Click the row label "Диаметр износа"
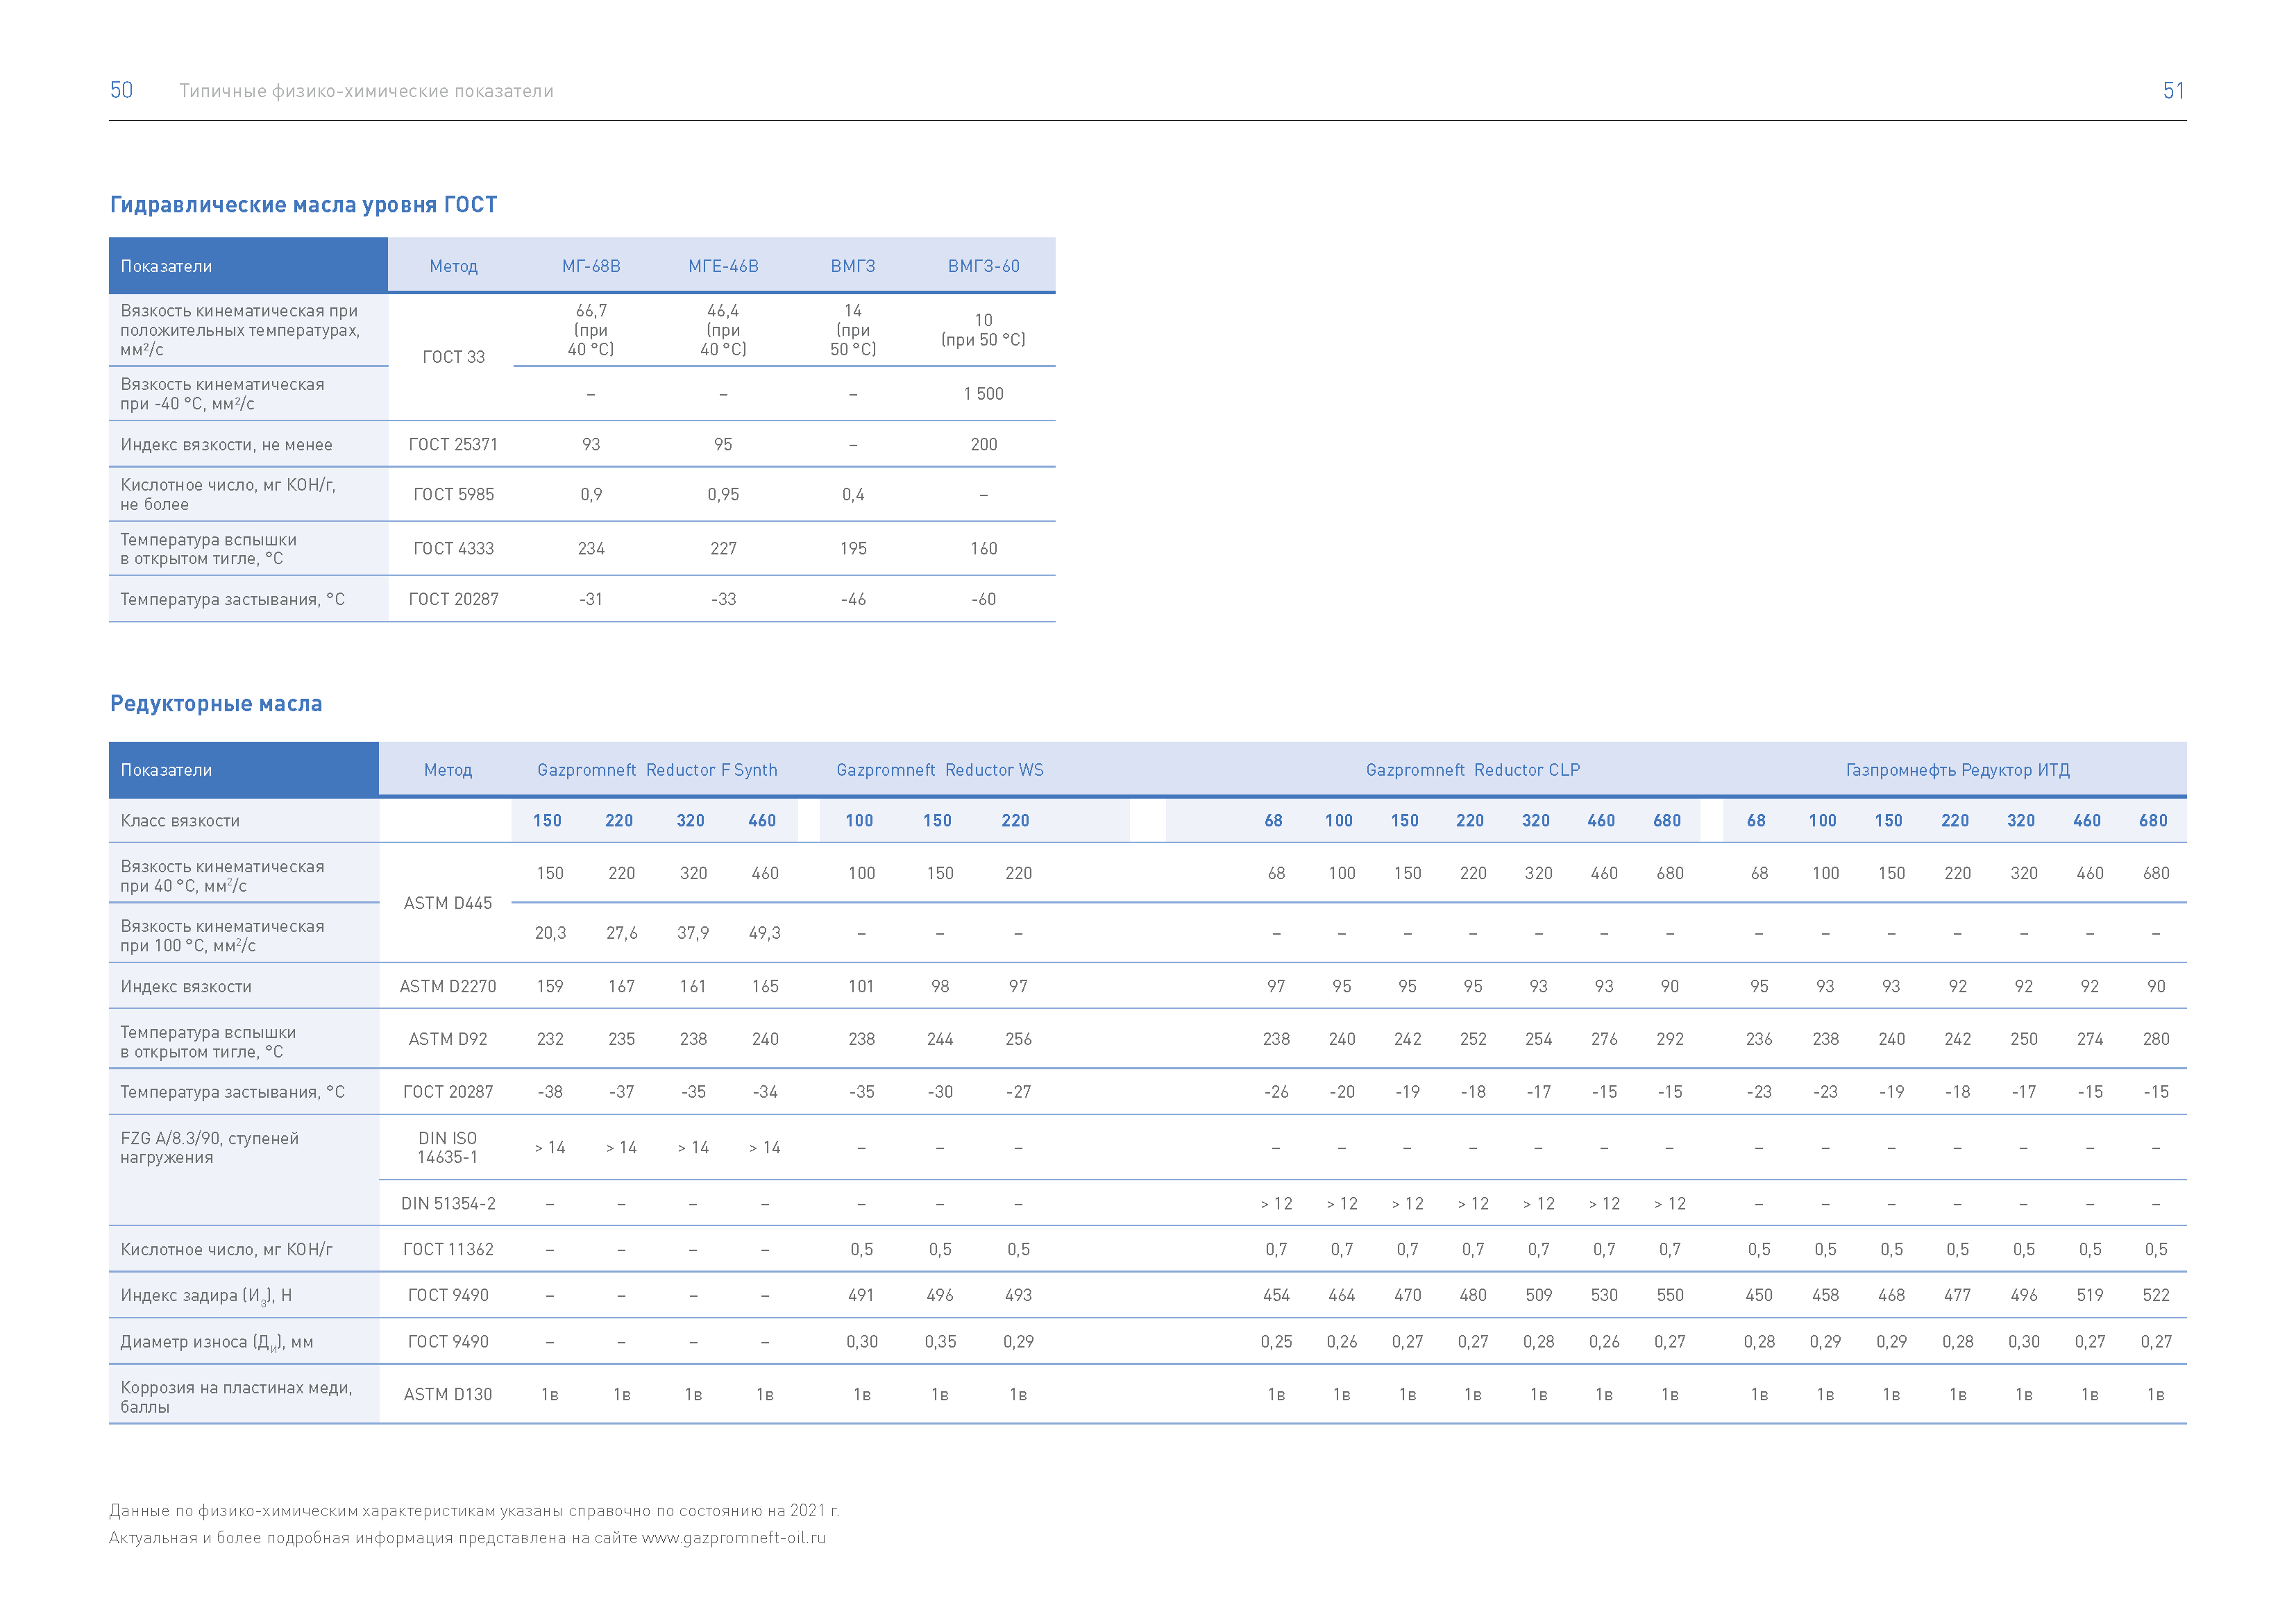This screenshot has width=2296, height=1623. [x=217, y=1343]
